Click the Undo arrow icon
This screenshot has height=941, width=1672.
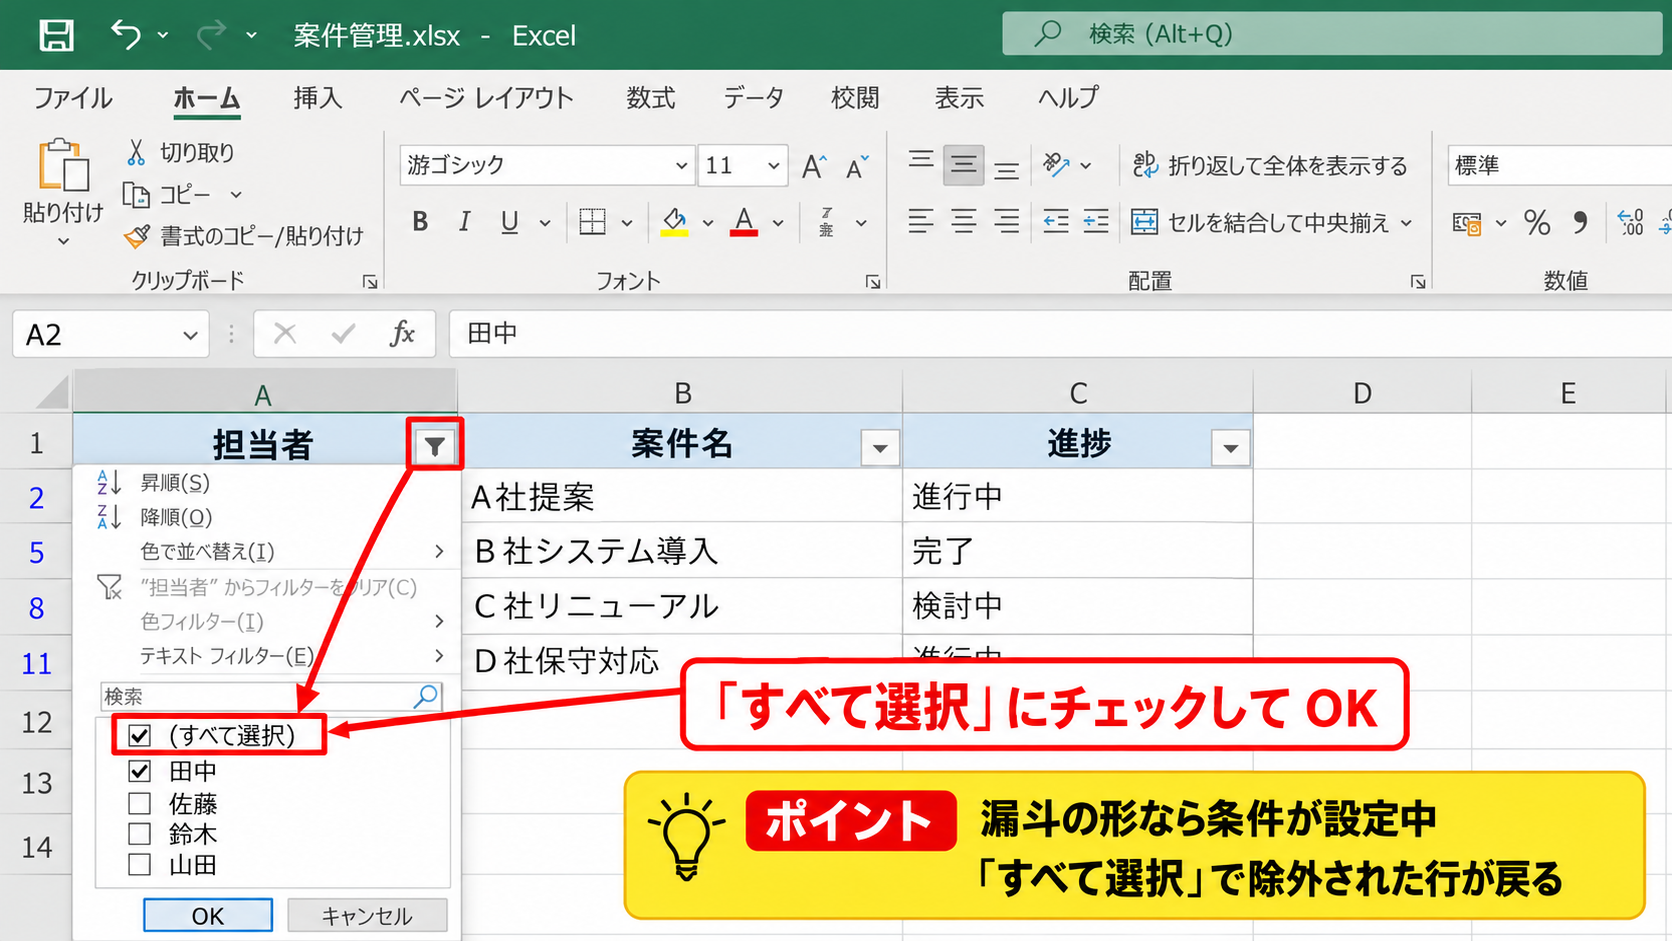125,35
